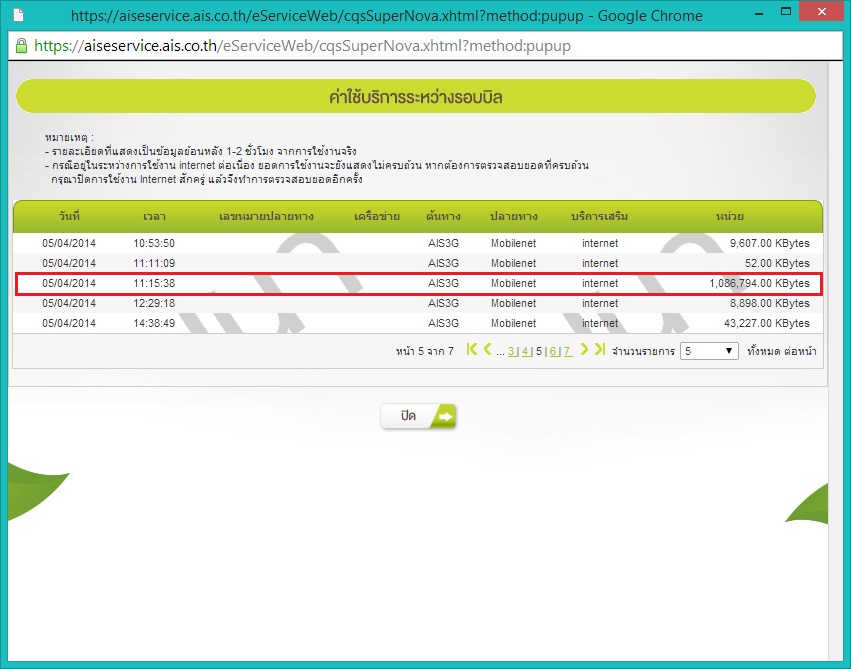Click the 9,607.00 KBytes value
Viewport: 851px width, 669px height.
[769, 243]
